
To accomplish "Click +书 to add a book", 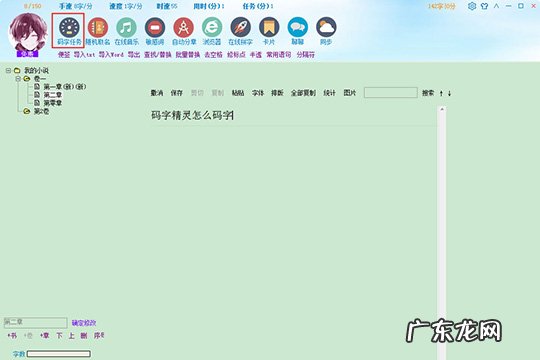I will (x=12, y=336).
